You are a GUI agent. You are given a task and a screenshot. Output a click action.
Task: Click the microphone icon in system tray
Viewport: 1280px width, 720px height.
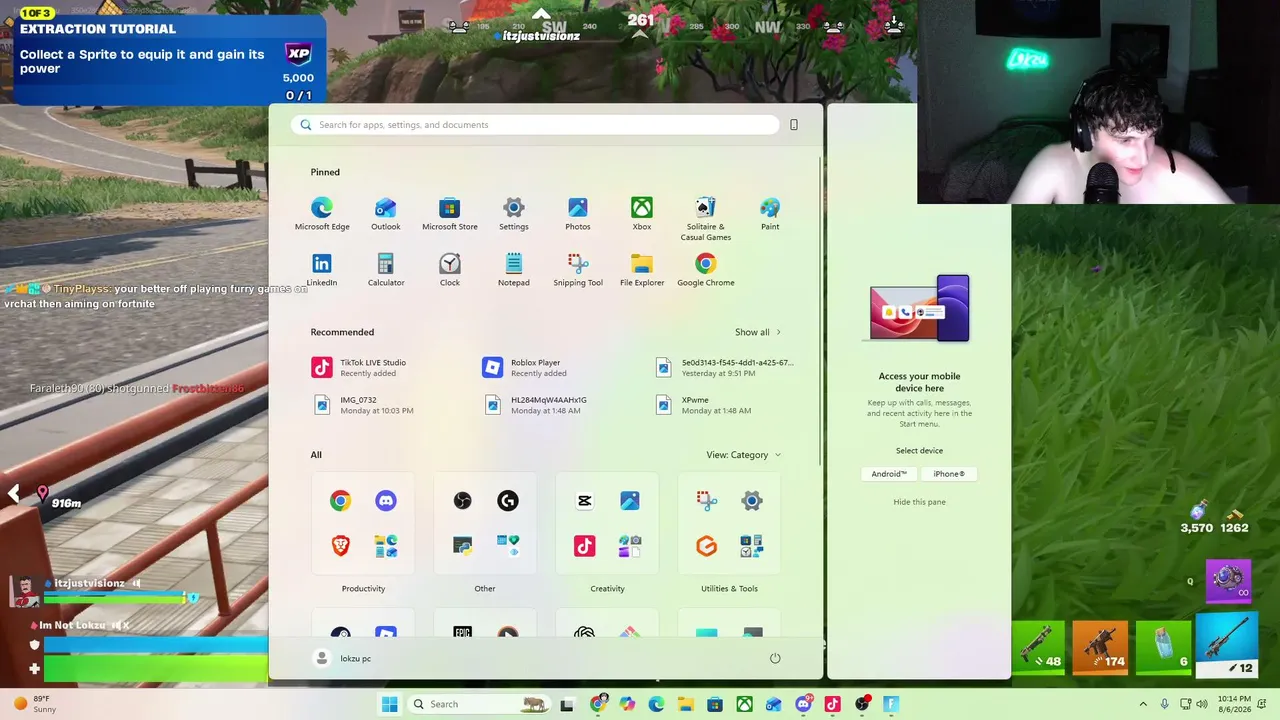coord(1164,704)
